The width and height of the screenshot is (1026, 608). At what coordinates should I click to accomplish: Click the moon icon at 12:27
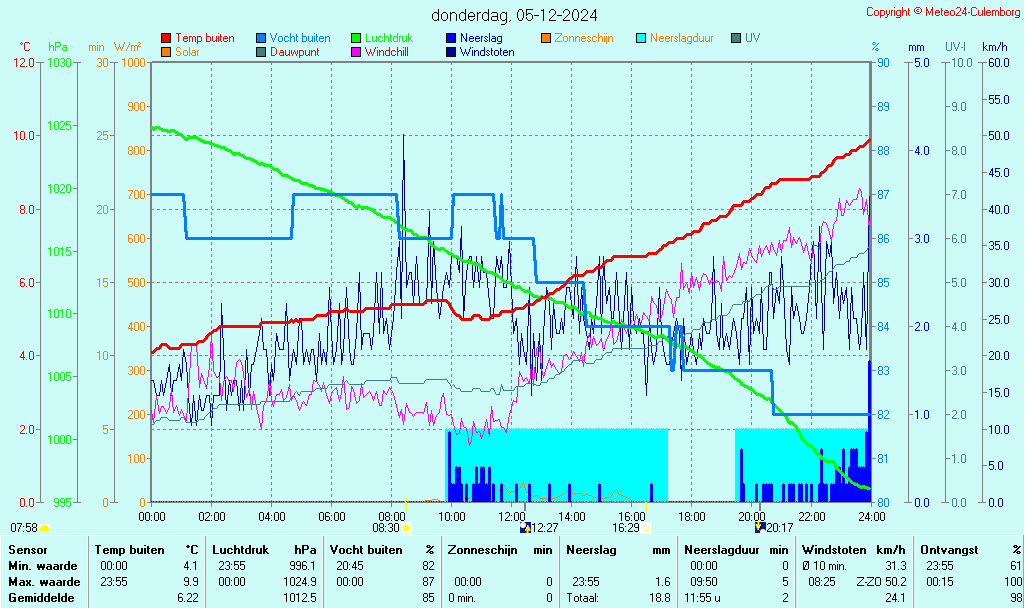click(x=525, y=527)
